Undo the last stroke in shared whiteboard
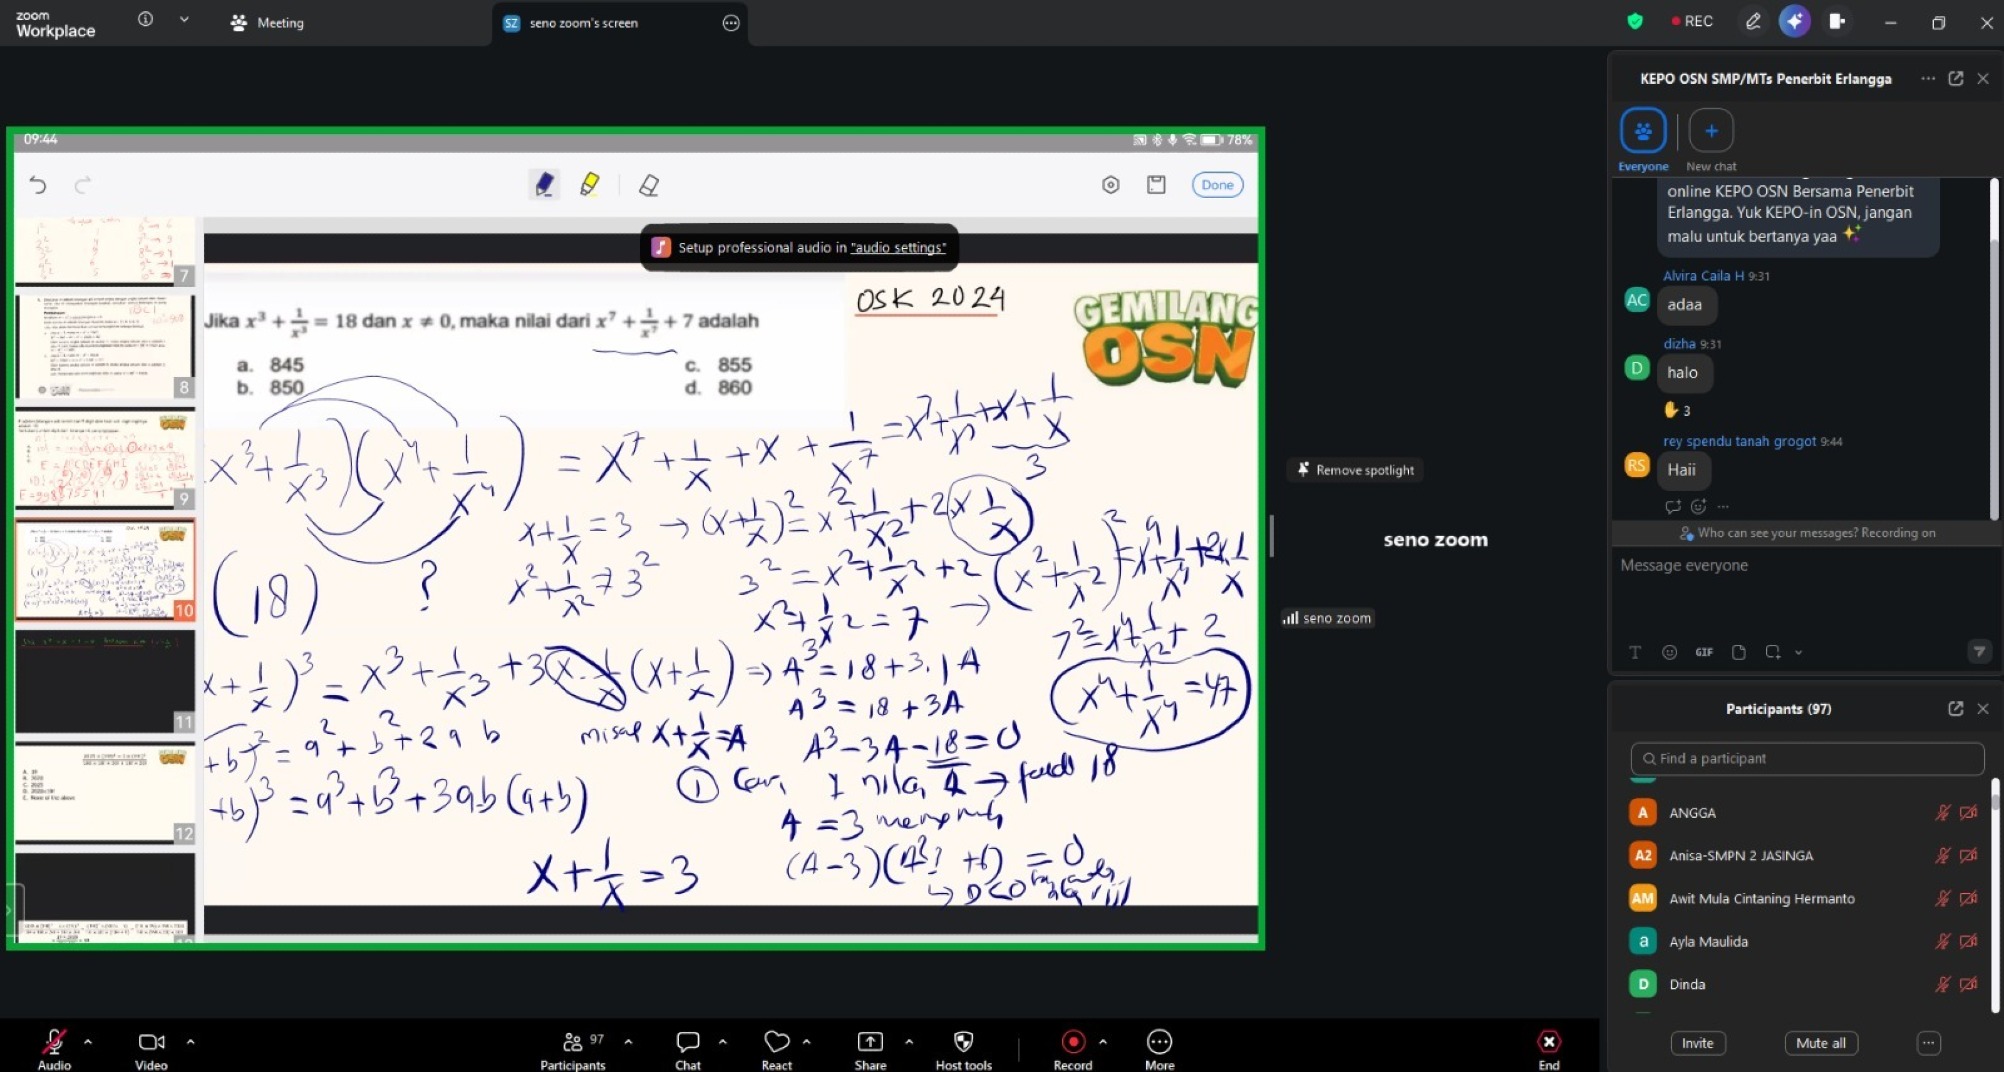 [x=38, y=185]
